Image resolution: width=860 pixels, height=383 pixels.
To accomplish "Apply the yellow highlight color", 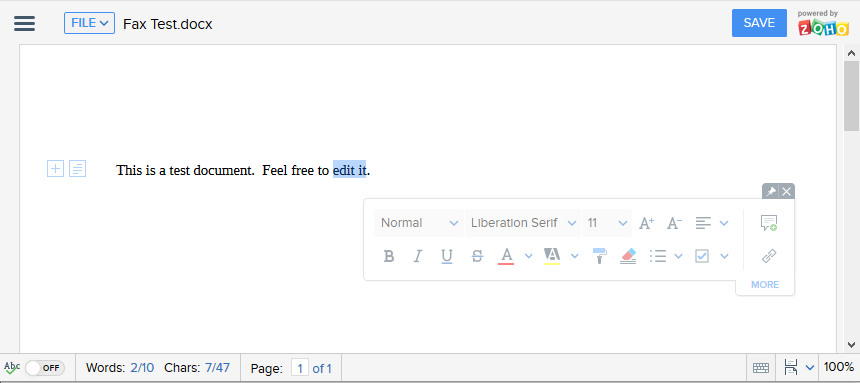I will pyautogui.click(x=552, y=256).
